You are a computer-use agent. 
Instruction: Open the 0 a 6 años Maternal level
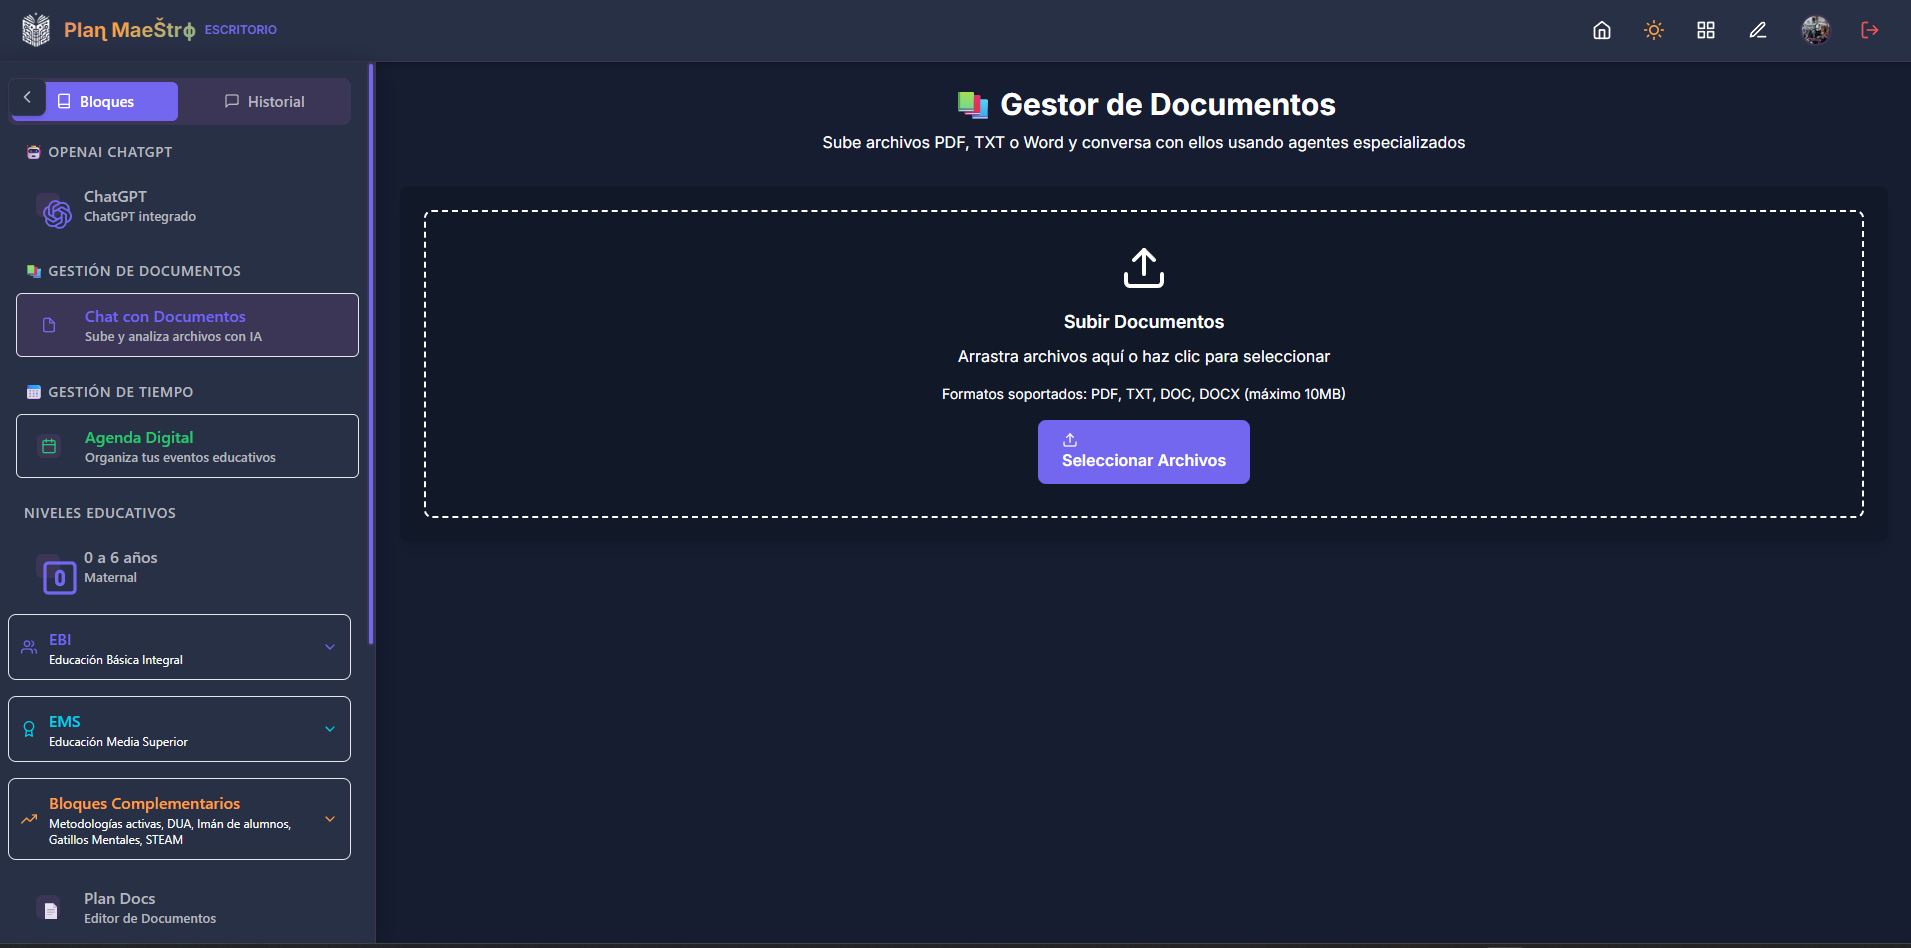click(120, 567)
